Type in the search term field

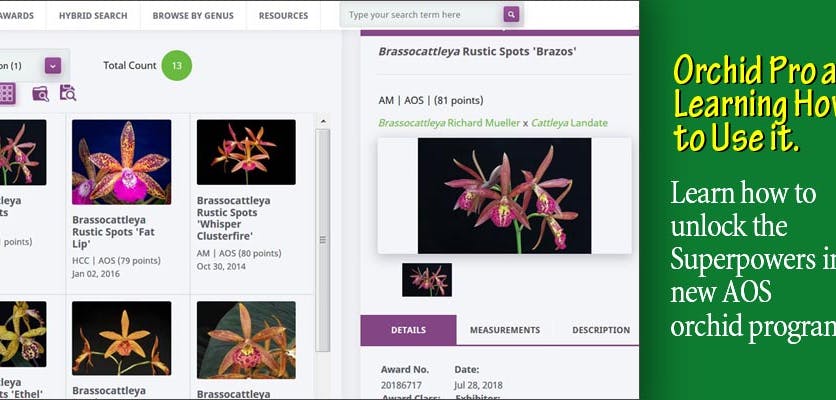point(420,15)
